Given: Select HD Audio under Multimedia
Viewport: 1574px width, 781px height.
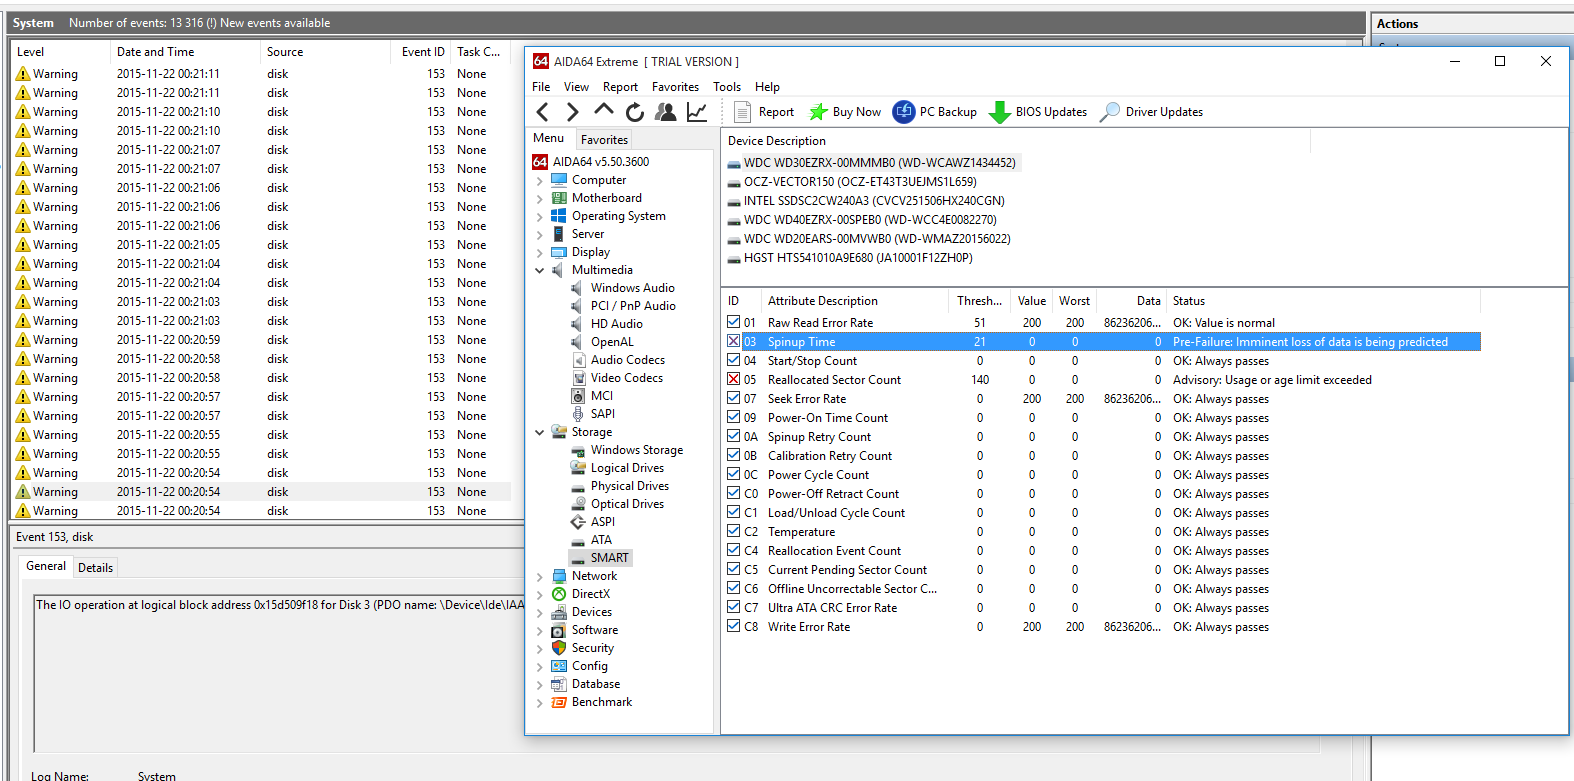Looking at the screenshot, I should (616, 324).
